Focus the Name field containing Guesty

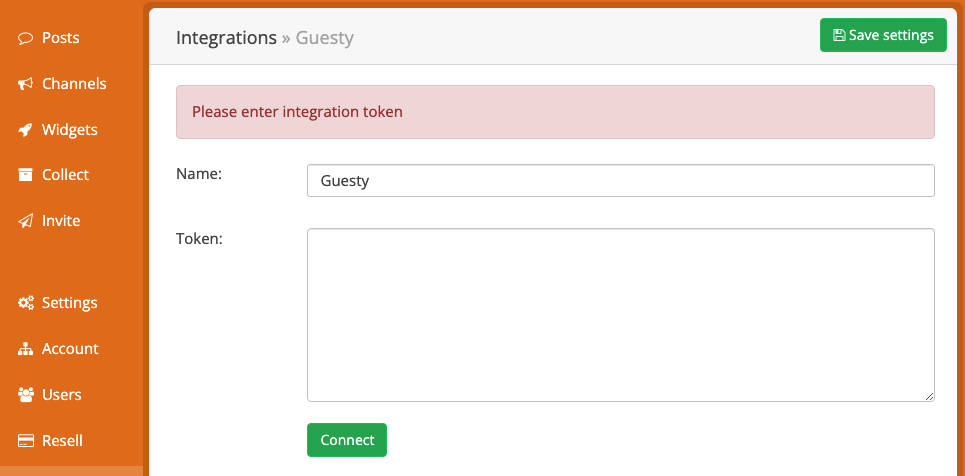621,180
